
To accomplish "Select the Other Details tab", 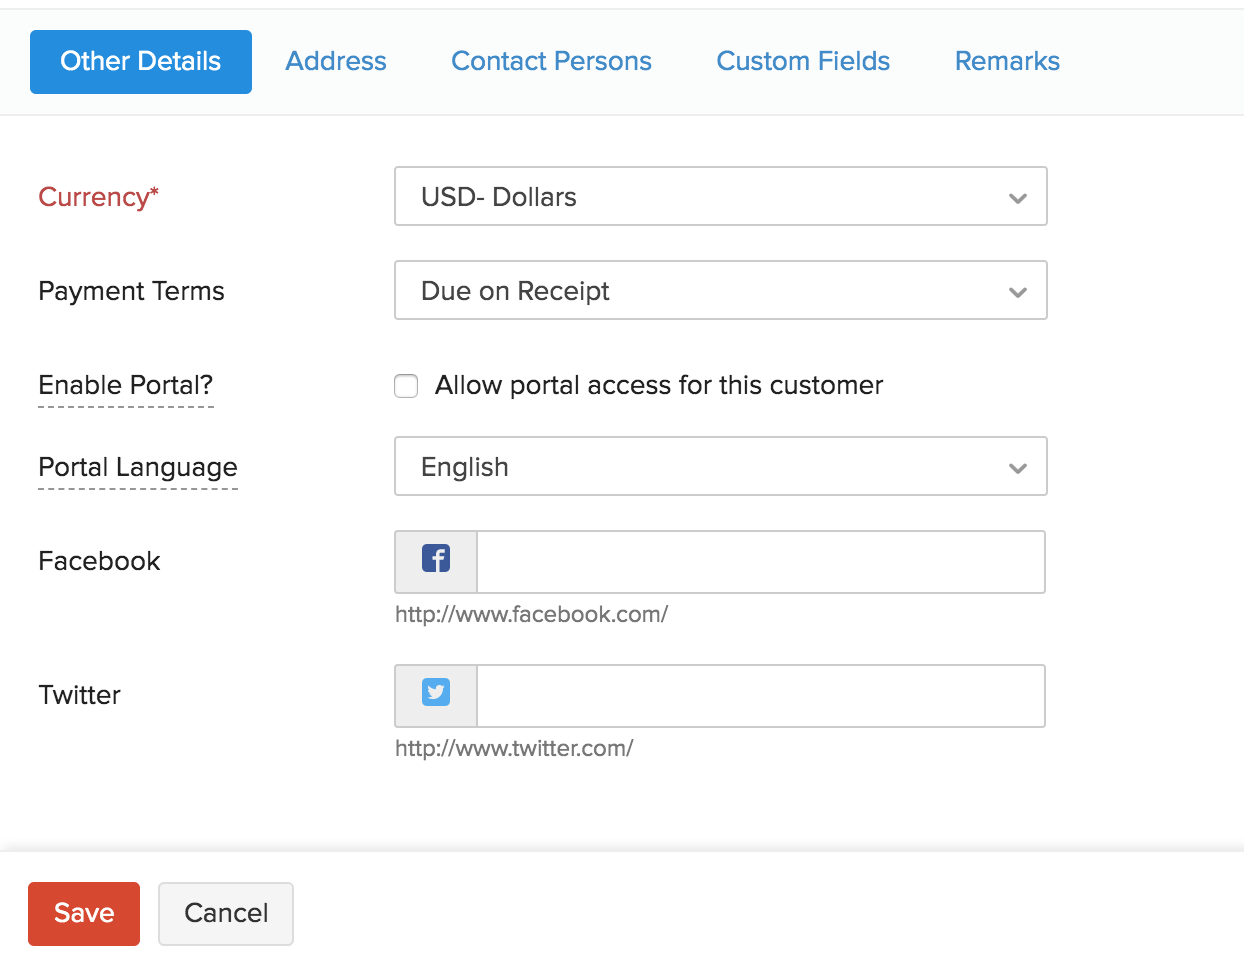I will click(141, 62).
